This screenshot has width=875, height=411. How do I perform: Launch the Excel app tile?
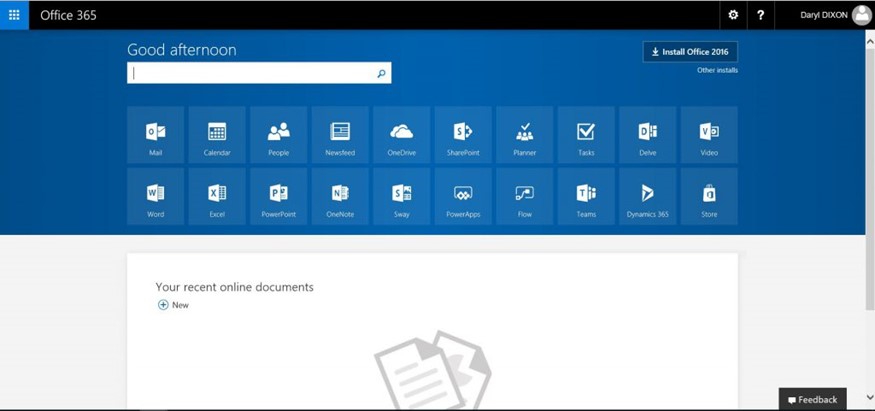[217, 196]
